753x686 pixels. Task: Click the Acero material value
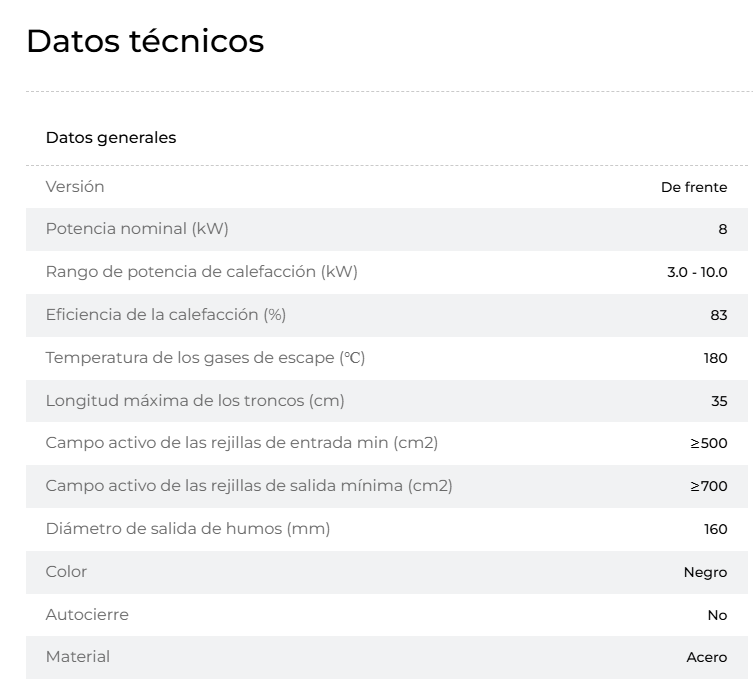706,657
